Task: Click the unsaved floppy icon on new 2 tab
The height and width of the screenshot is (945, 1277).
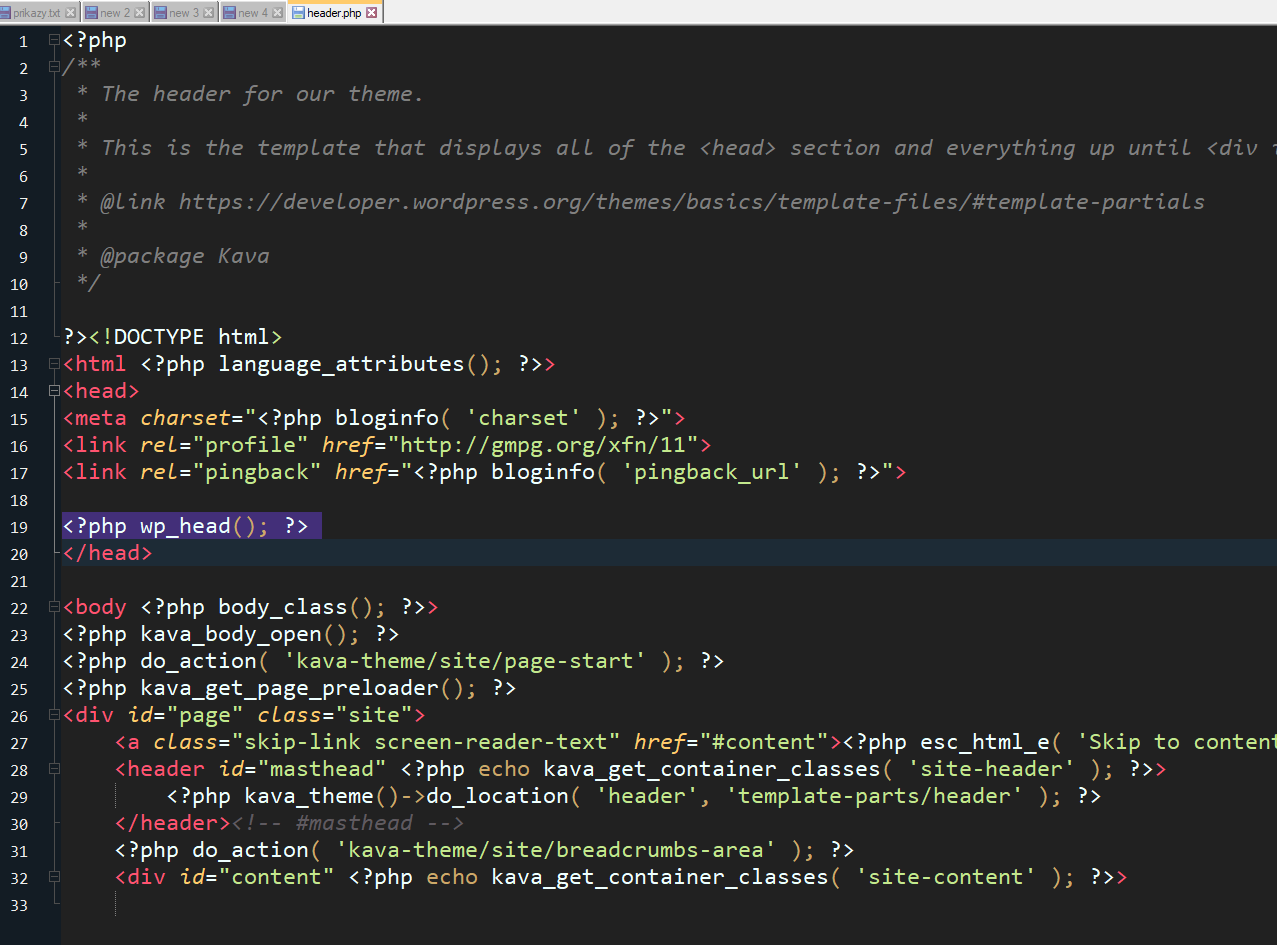Action: coord(93,12)
